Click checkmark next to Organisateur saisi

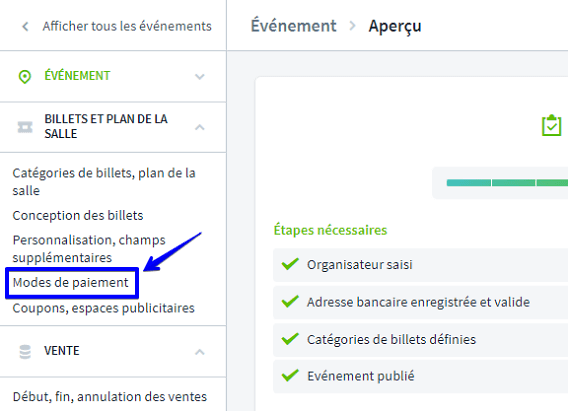[x=290, y=264]
